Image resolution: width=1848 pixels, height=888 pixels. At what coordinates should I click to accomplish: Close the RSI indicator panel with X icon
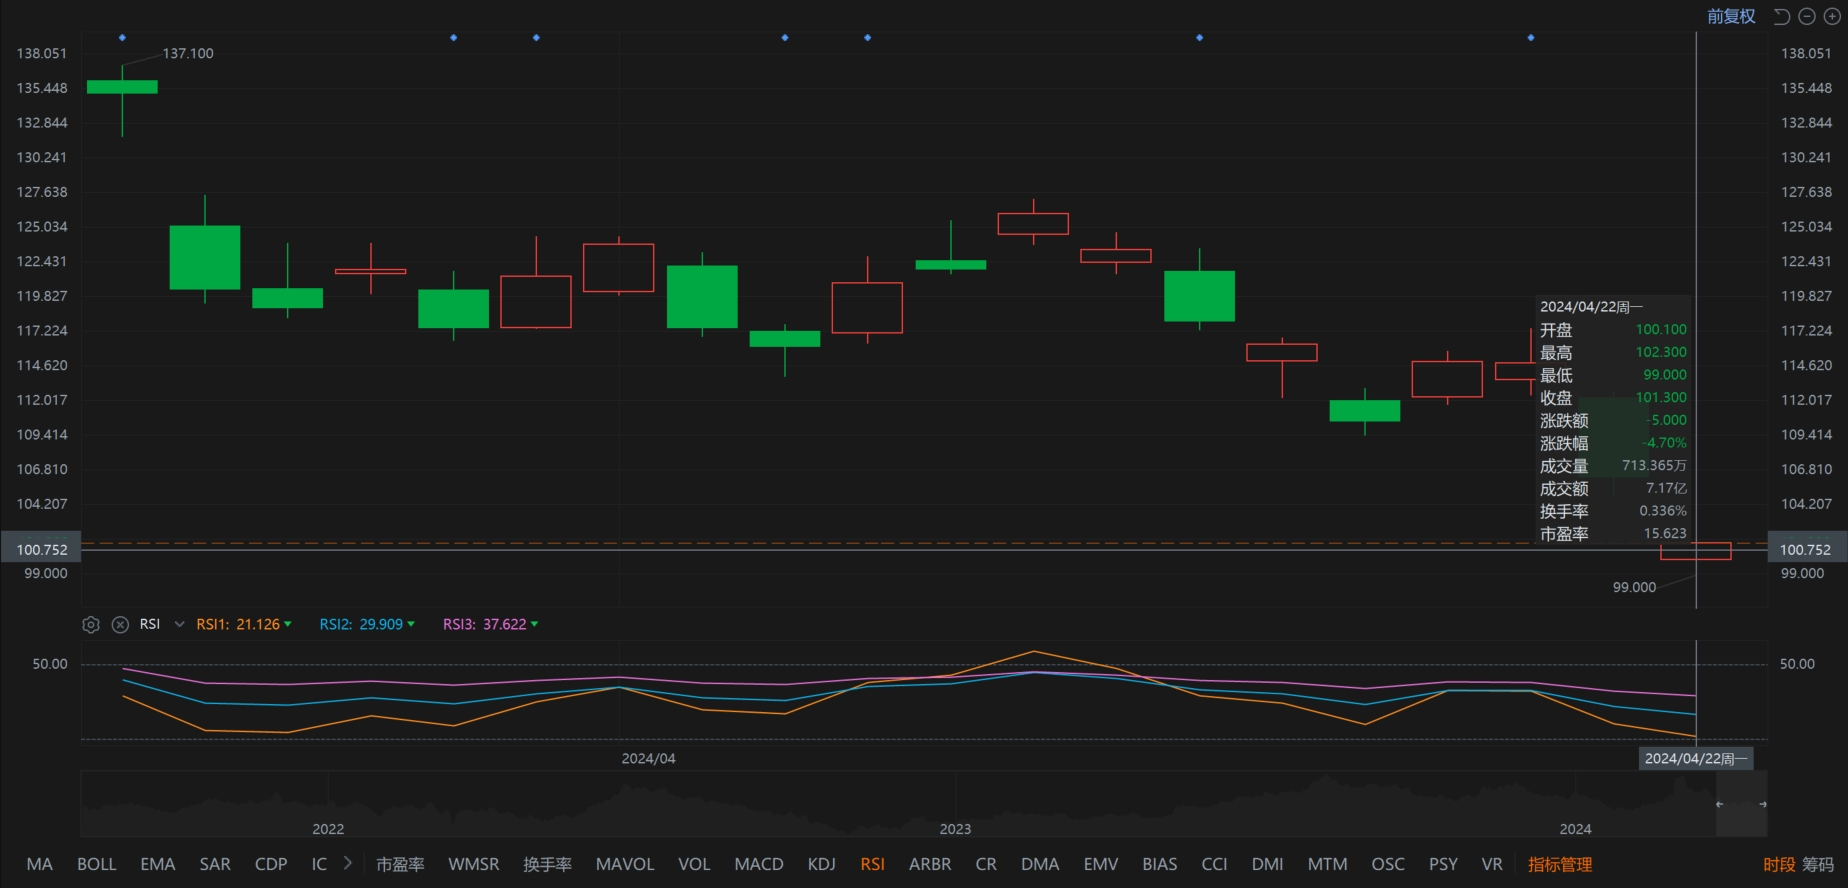(120, 624)
